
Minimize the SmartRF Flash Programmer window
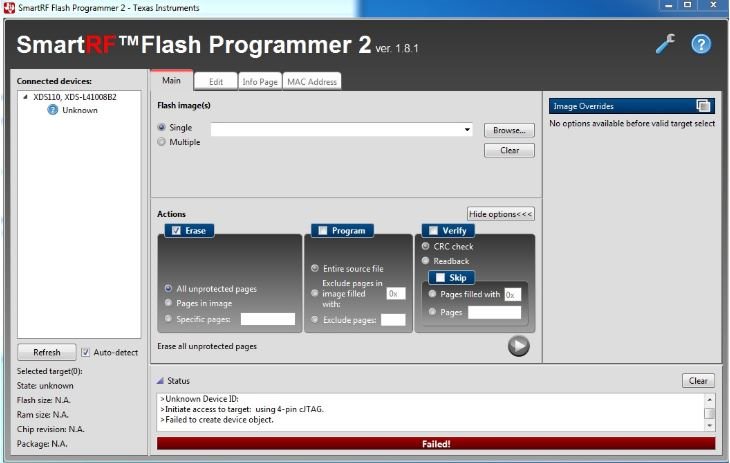tap(669, 5)
